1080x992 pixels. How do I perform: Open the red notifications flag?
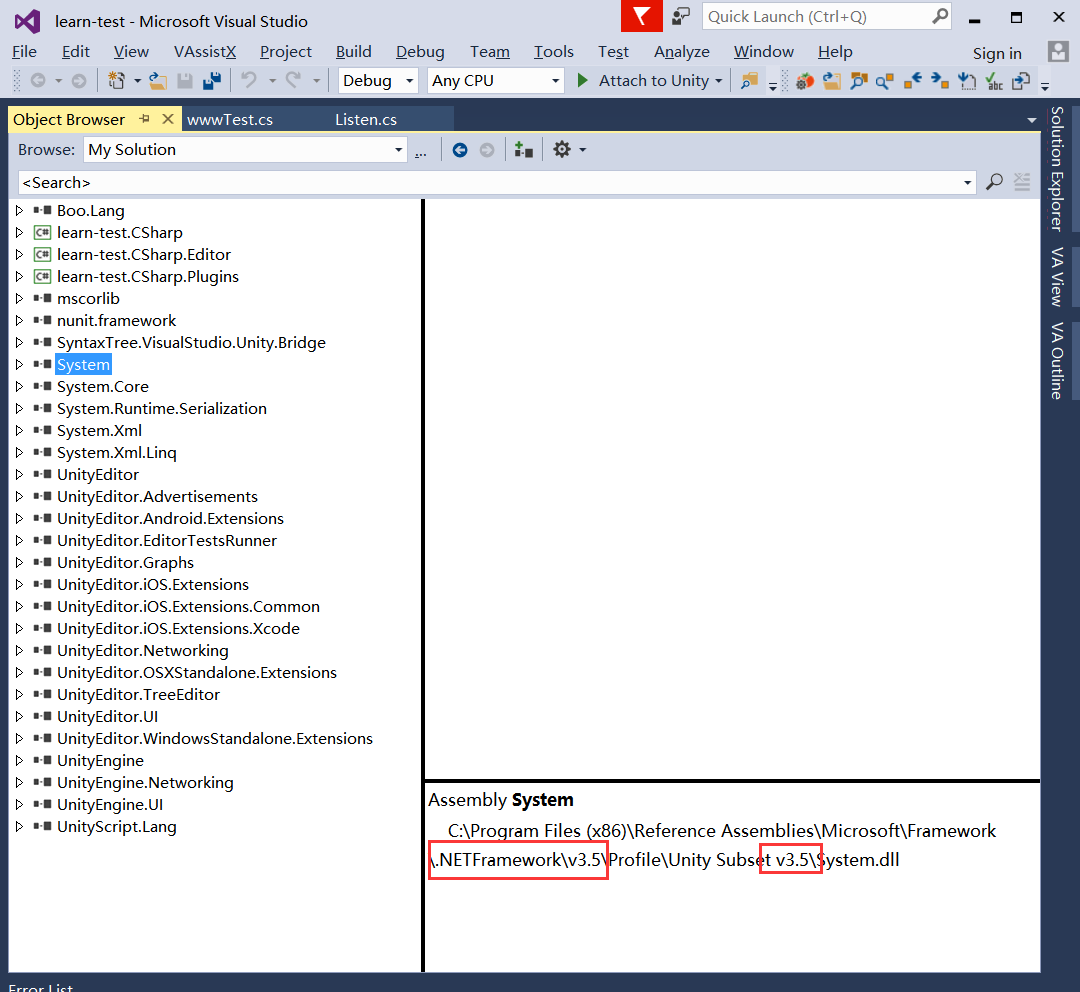coord(641,16)
